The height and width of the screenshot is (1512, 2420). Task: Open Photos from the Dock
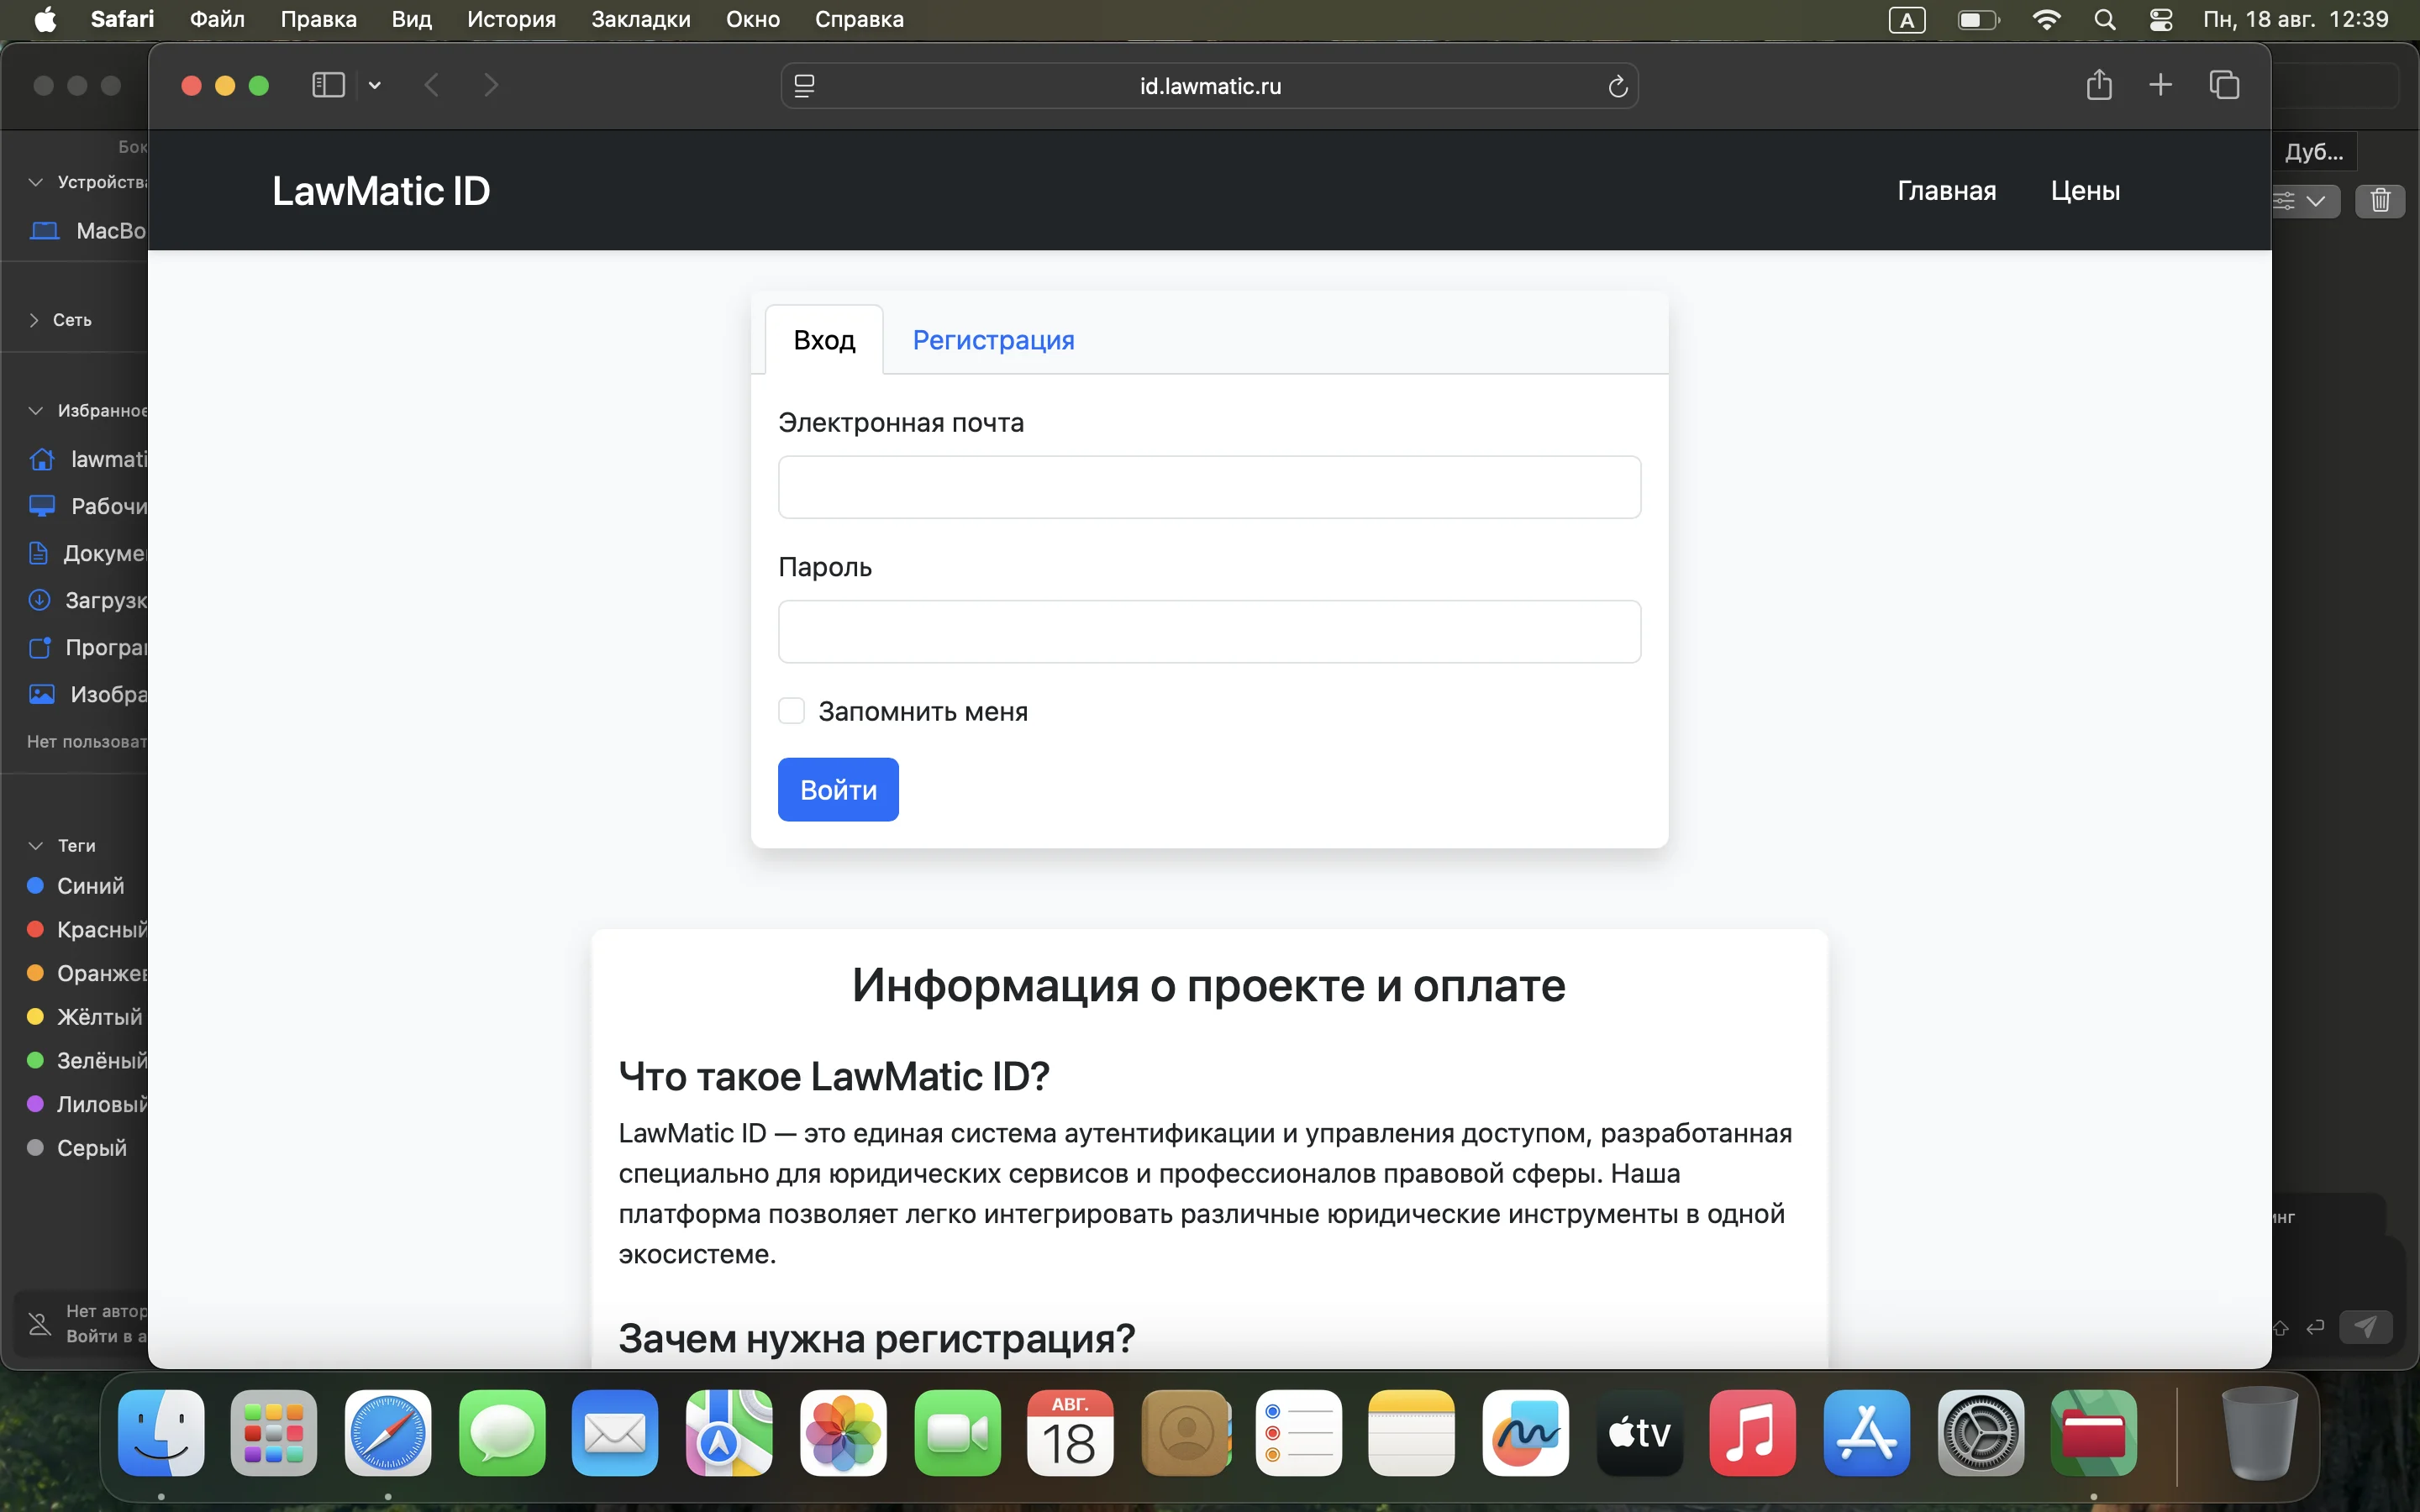(x=843, y=1433)
